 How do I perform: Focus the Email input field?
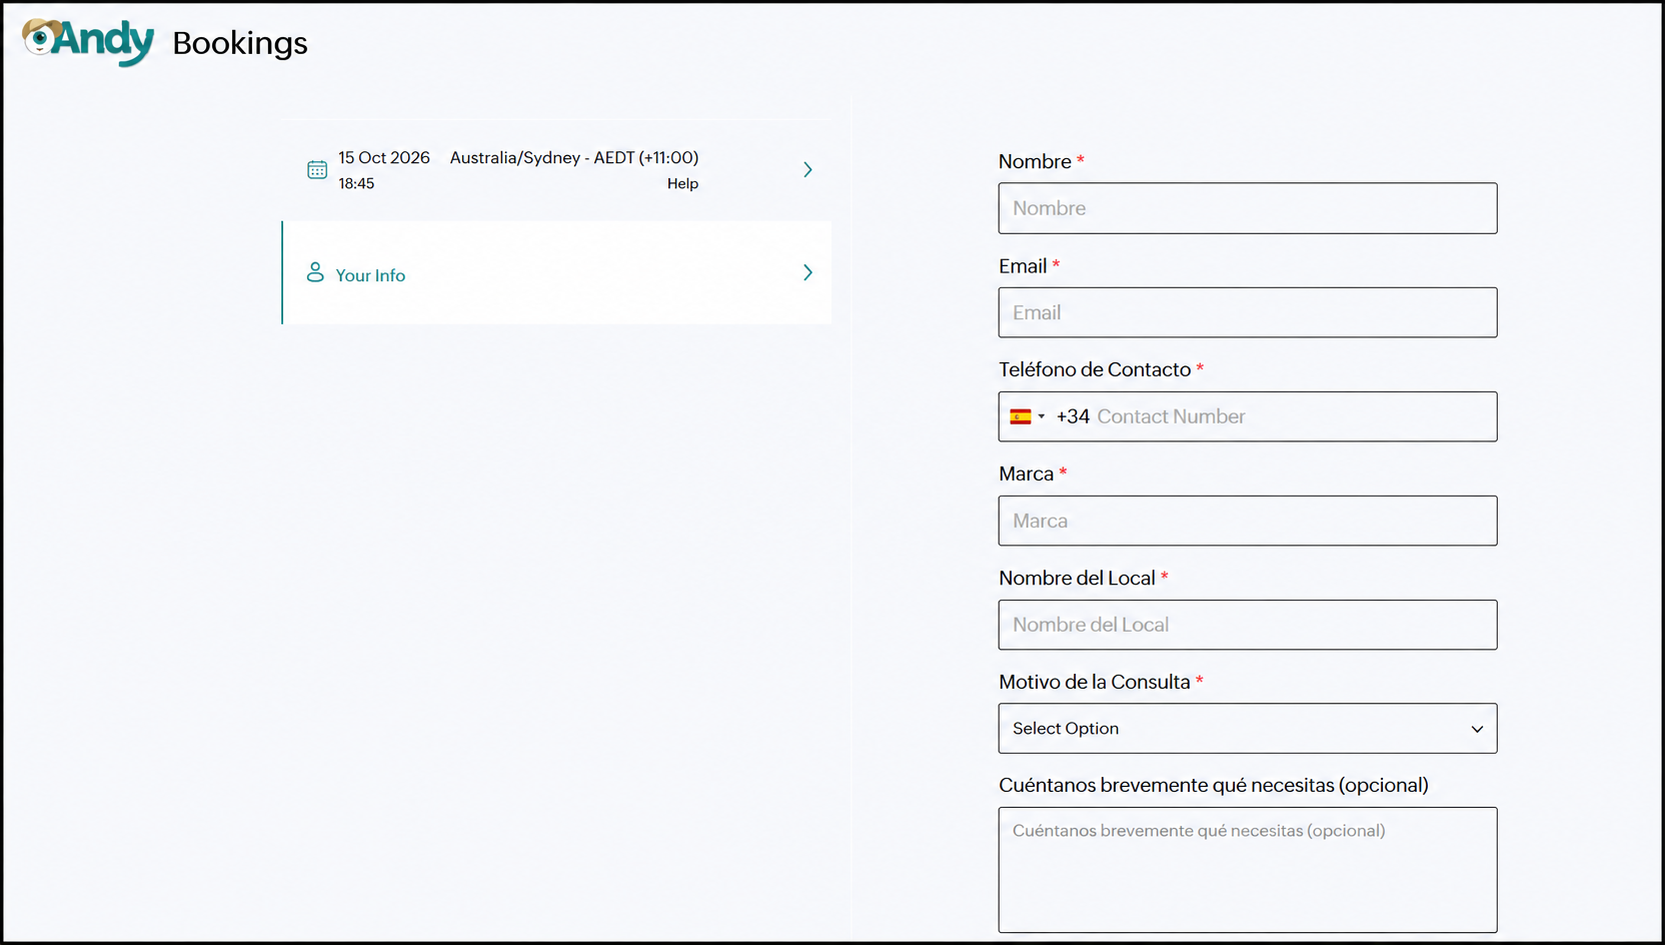point(1248,313)
